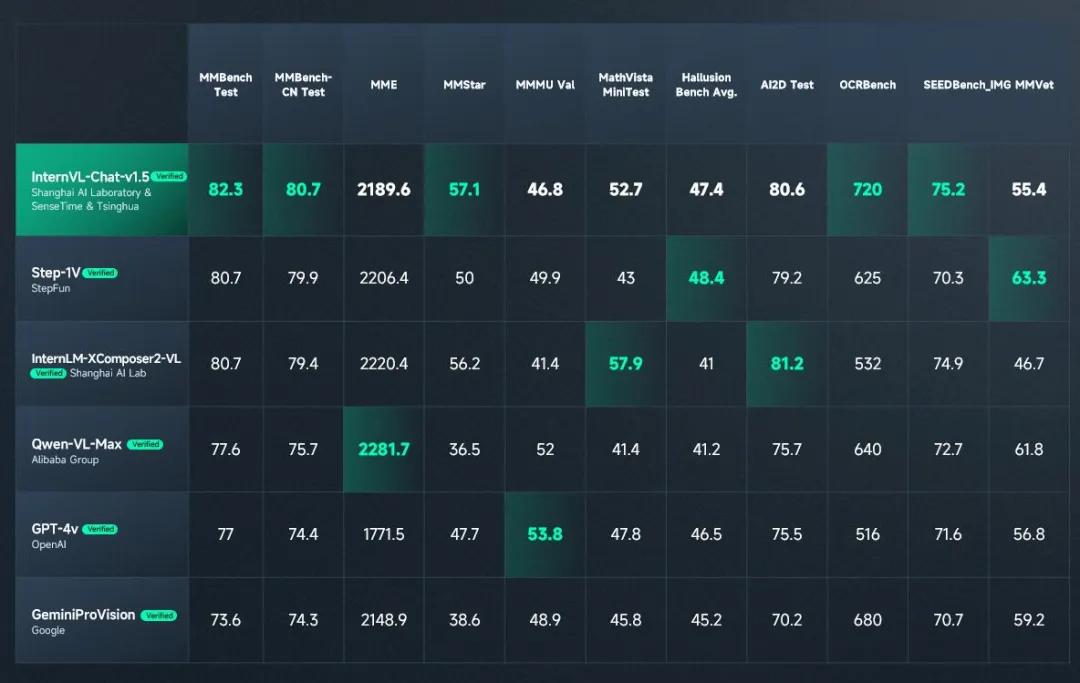This screenshot has height=683, width=1080.
Task: Select GeminiProVision's 59.2 MMVet score
Action: (x=1028, y=620)
